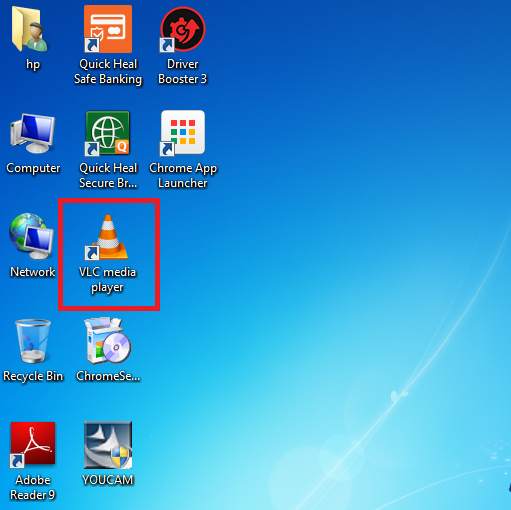Click Quick Heal Secure Browser globe icon
Screen dimensions: 511x510
pyautogui.click(x=107, y=133)
